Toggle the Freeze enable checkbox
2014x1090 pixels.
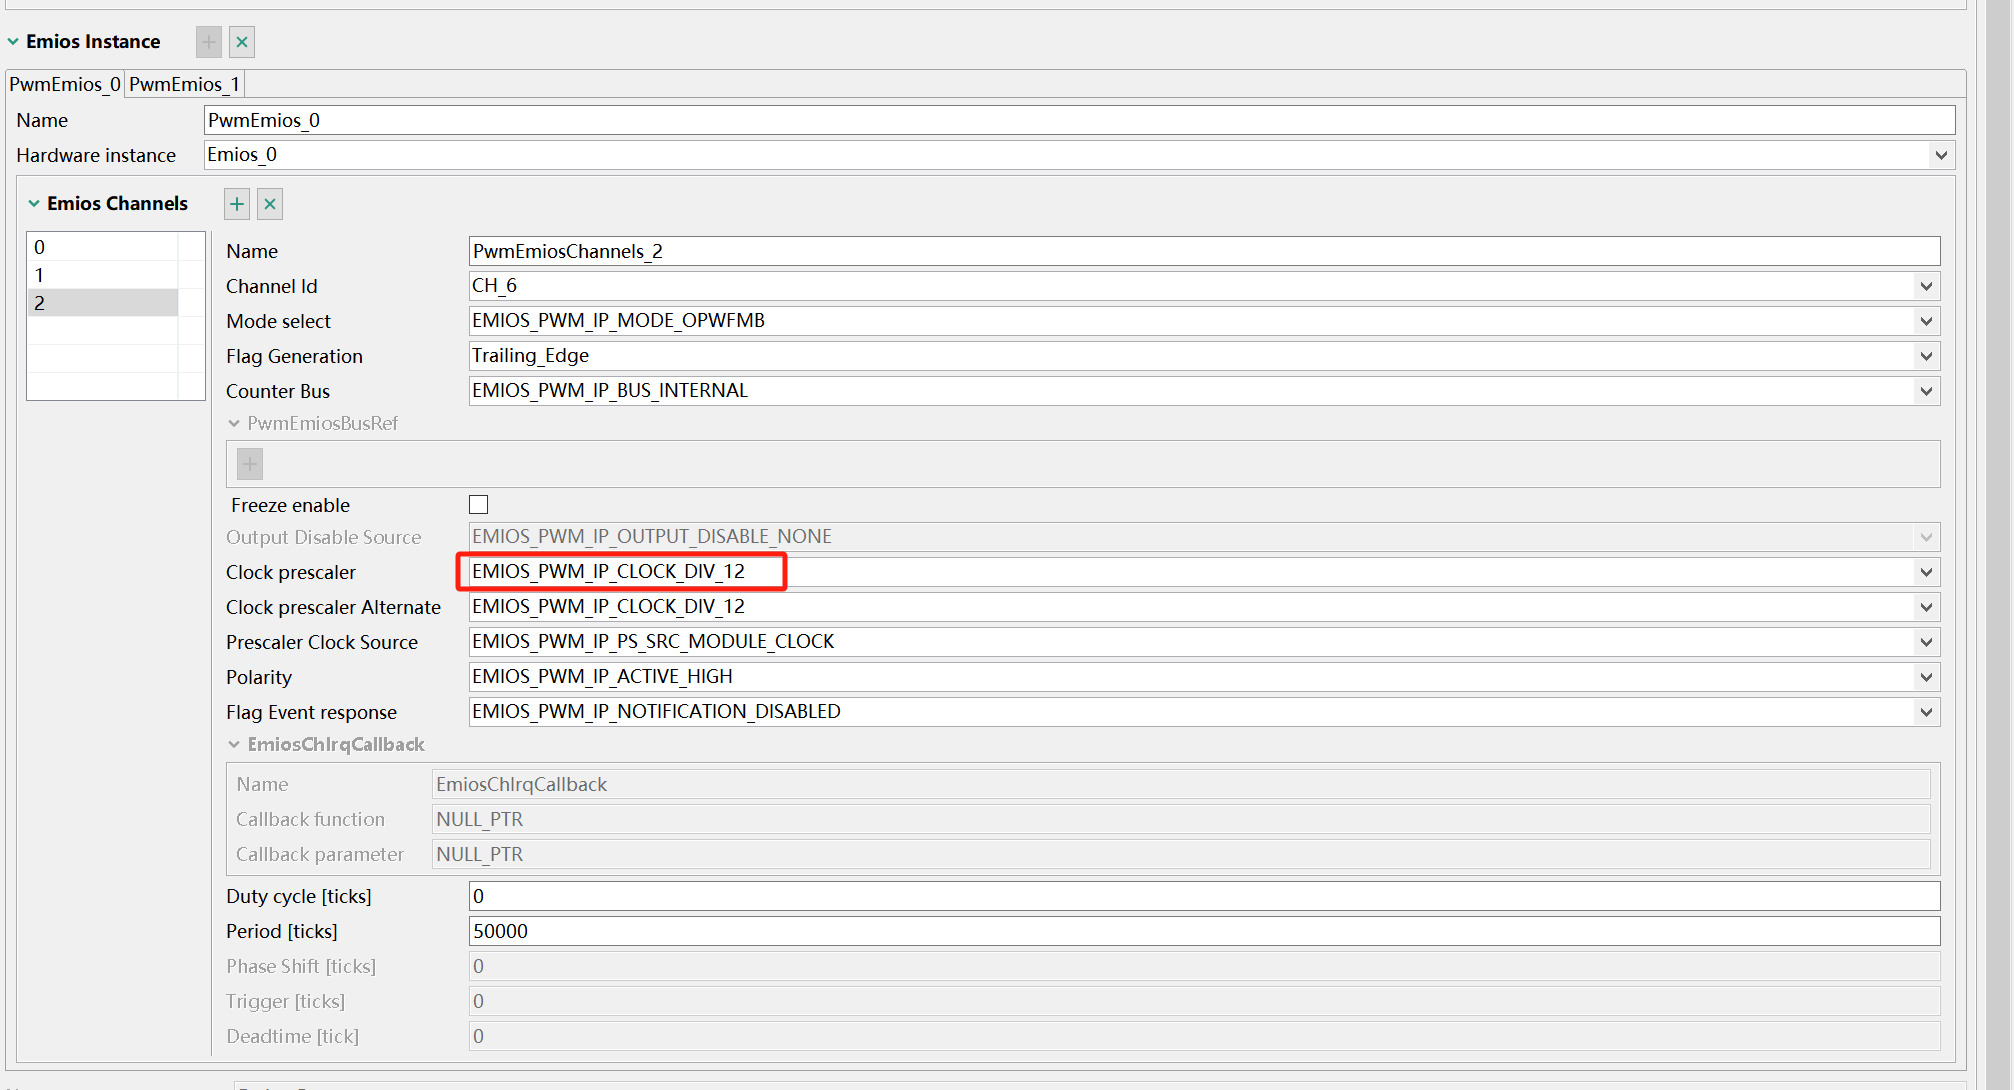pyautogui.click(x=479, y=505)
